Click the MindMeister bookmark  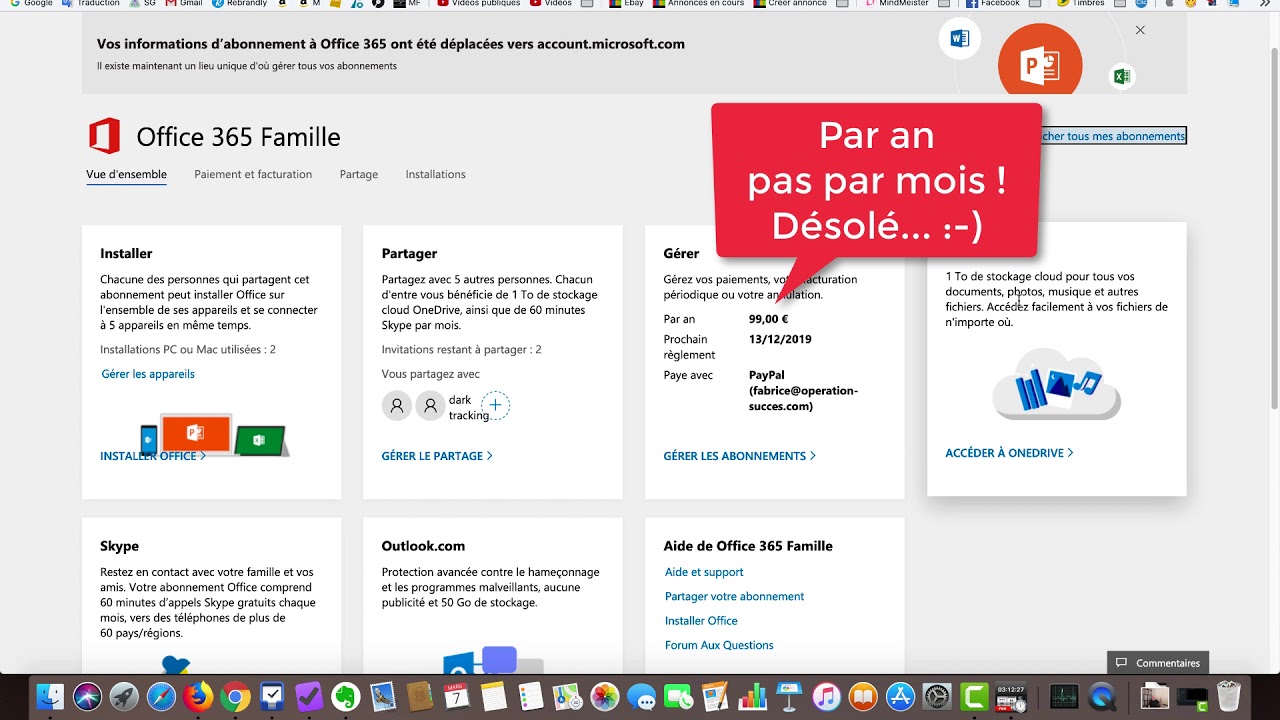(898, 3)
